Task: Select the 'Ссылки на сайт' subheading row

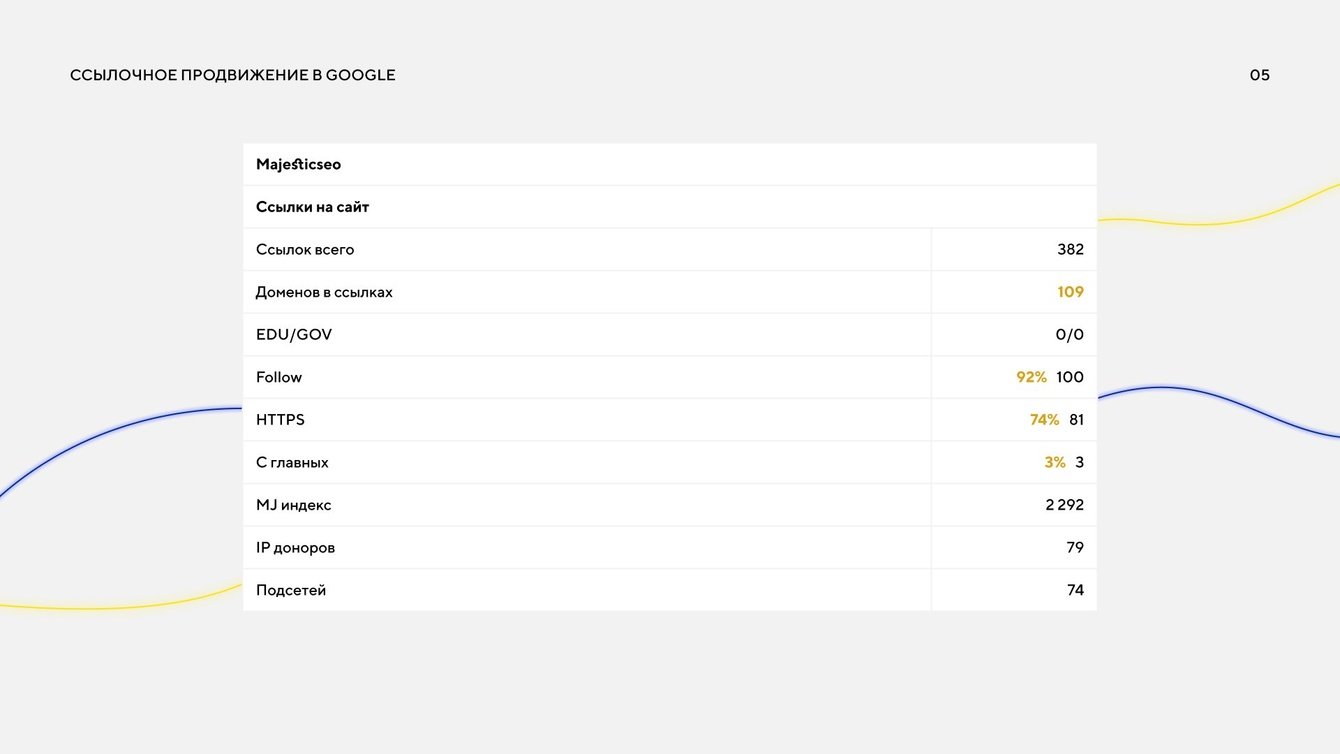Action: tap(312, 207)
